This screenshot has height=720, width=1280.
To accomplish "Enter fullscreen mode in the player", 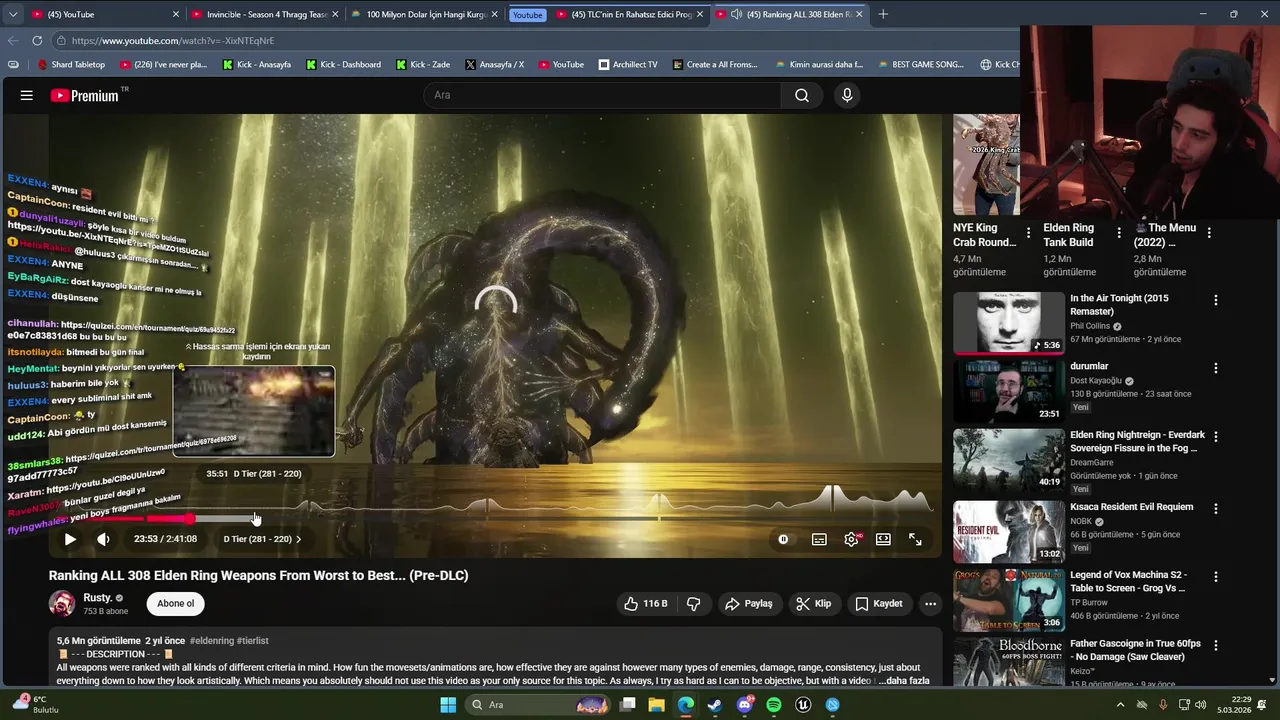I will [915, 539].
